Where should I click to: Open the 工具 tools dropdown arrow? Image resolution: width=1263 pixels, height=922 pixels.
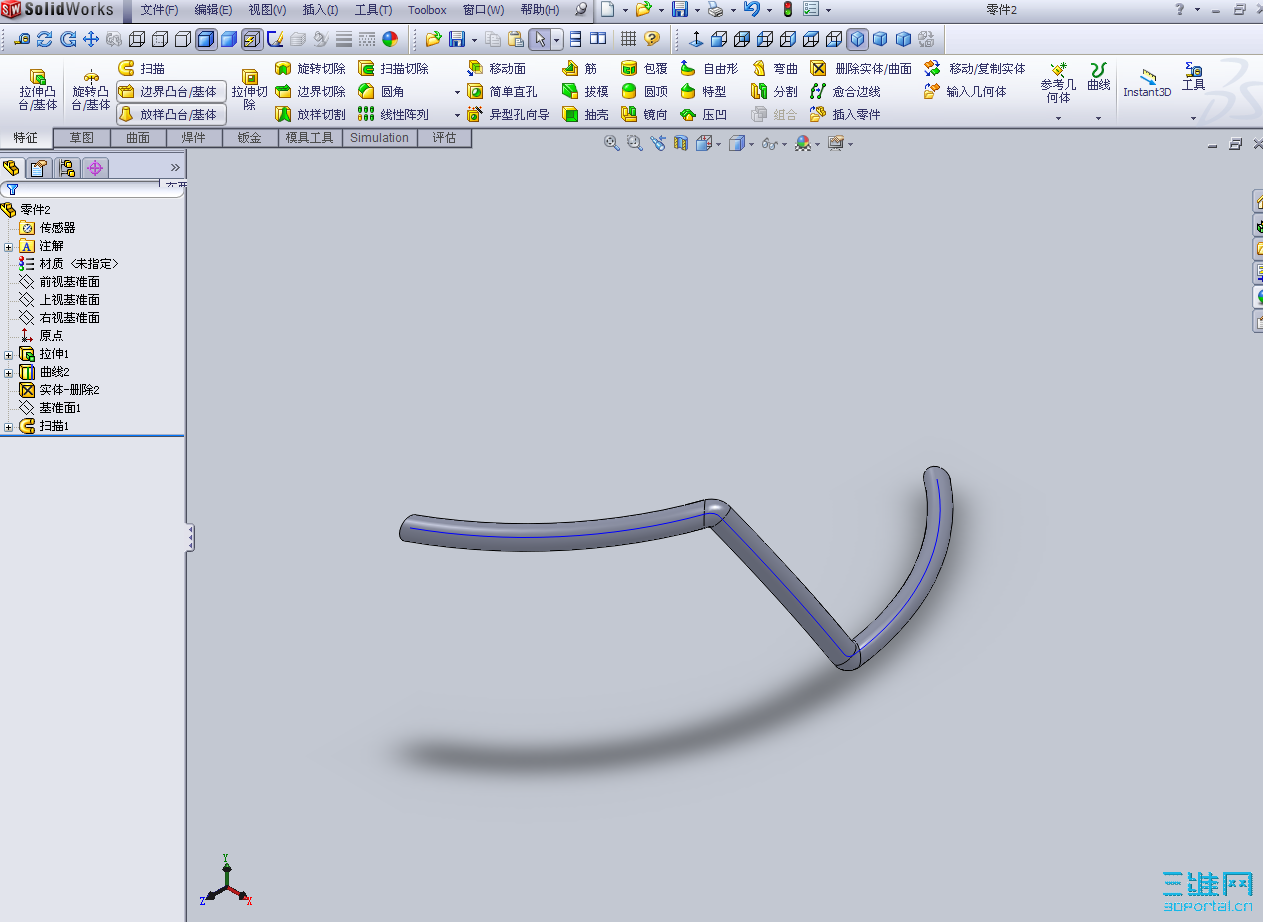coord(1193,118)
